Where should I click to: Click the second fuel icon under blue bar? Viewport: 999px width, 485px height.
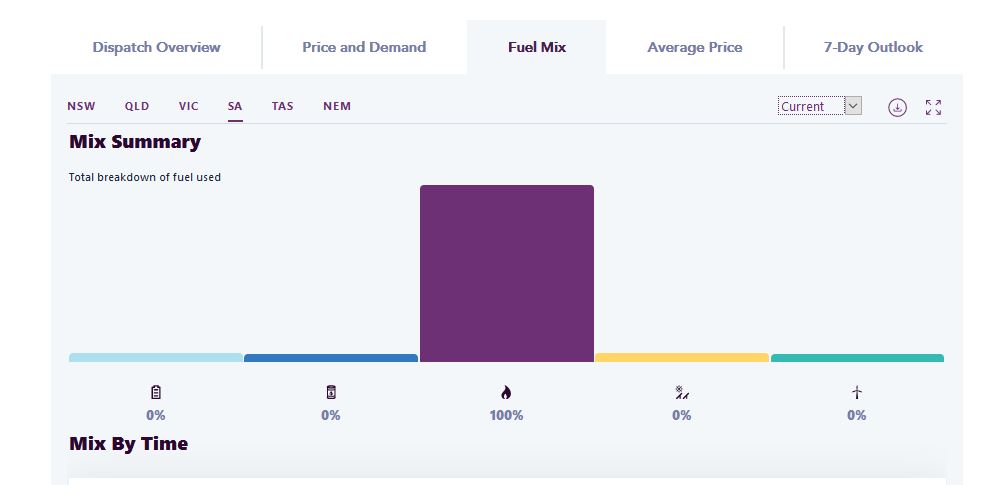click(x=331, y=392)
